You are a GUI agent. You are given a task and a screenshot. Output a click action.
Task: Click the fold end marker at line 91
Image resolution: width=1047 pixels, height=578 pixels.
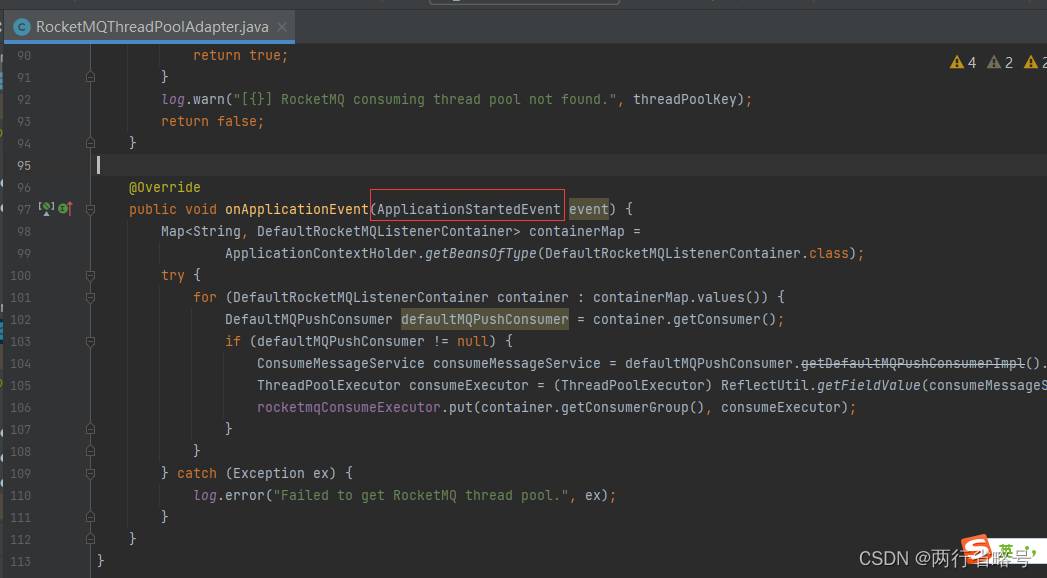tap(90, 77)
